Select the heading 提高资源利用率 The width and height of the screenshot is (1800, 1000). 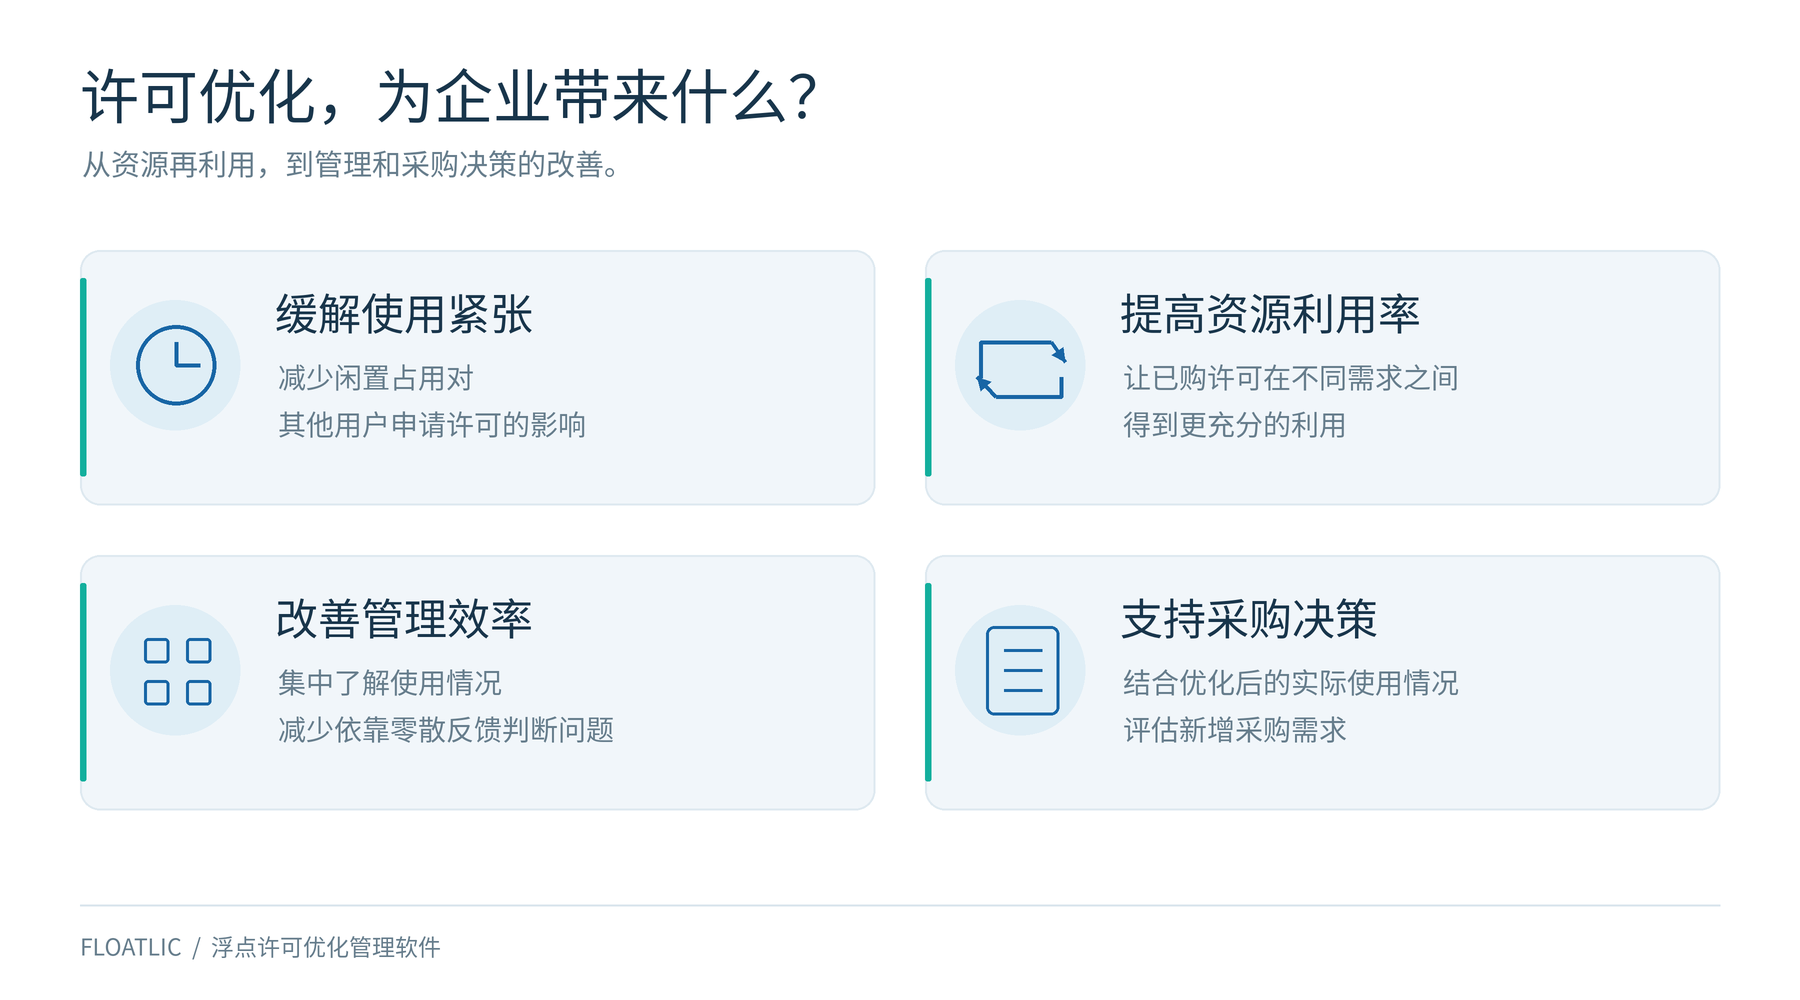[1270, 314]
